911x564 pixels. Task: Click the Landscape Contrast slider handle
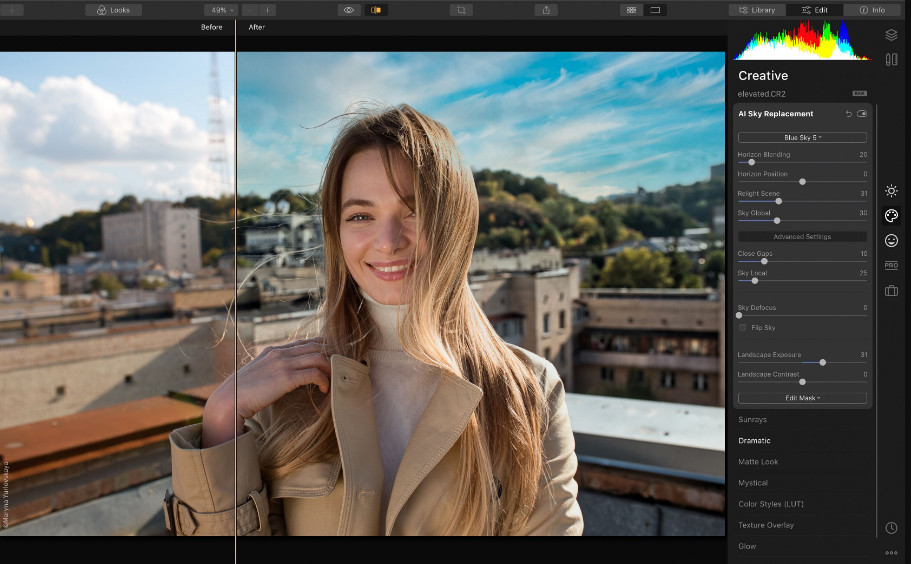802,382
